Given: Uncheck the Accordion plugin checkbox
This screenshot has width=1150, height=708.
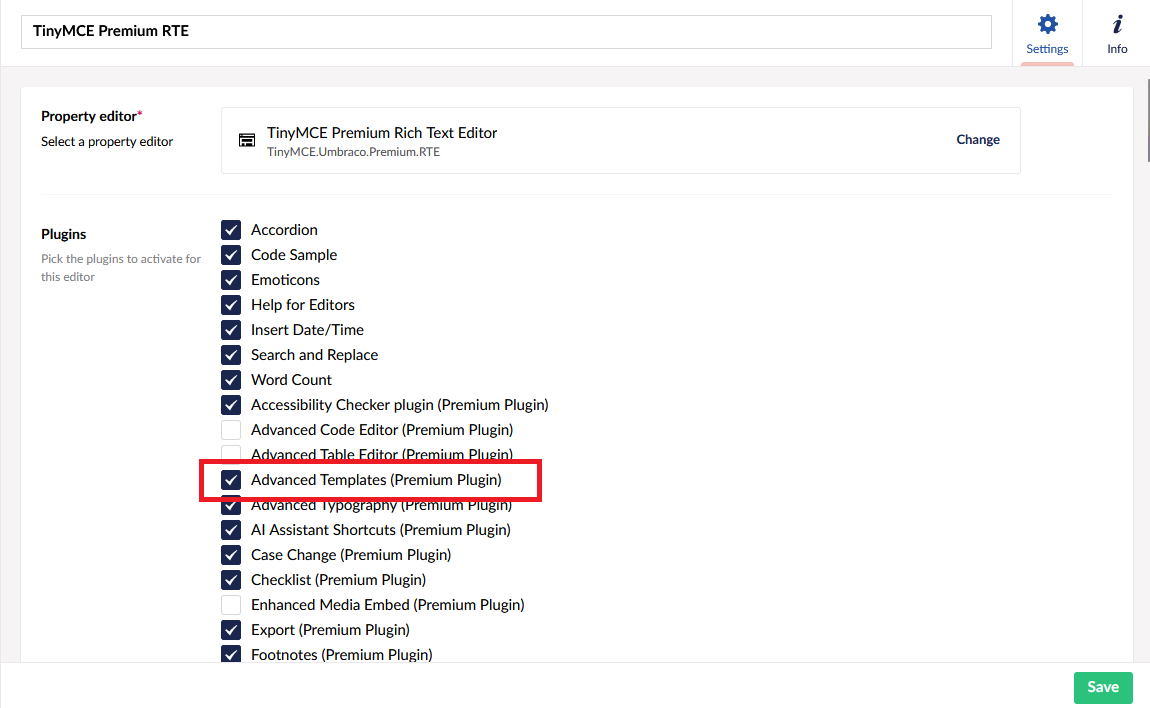Looking at the screenshot, I should click(231, 230).
